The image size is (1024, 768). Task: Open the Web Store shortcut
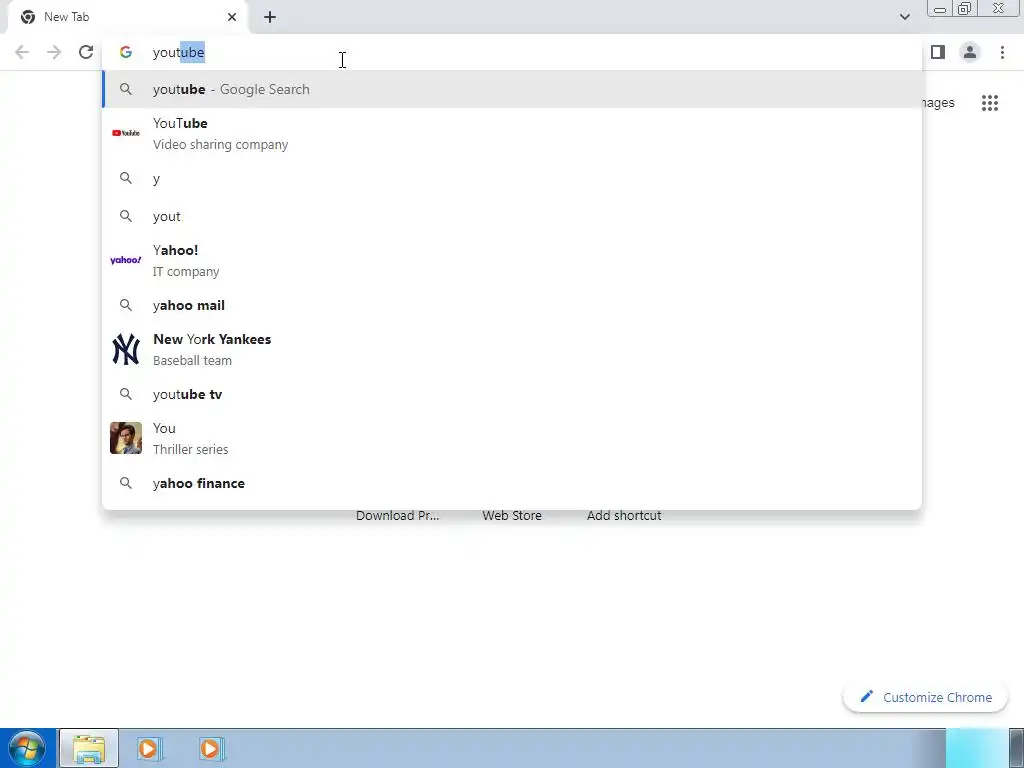coord(512,515)
